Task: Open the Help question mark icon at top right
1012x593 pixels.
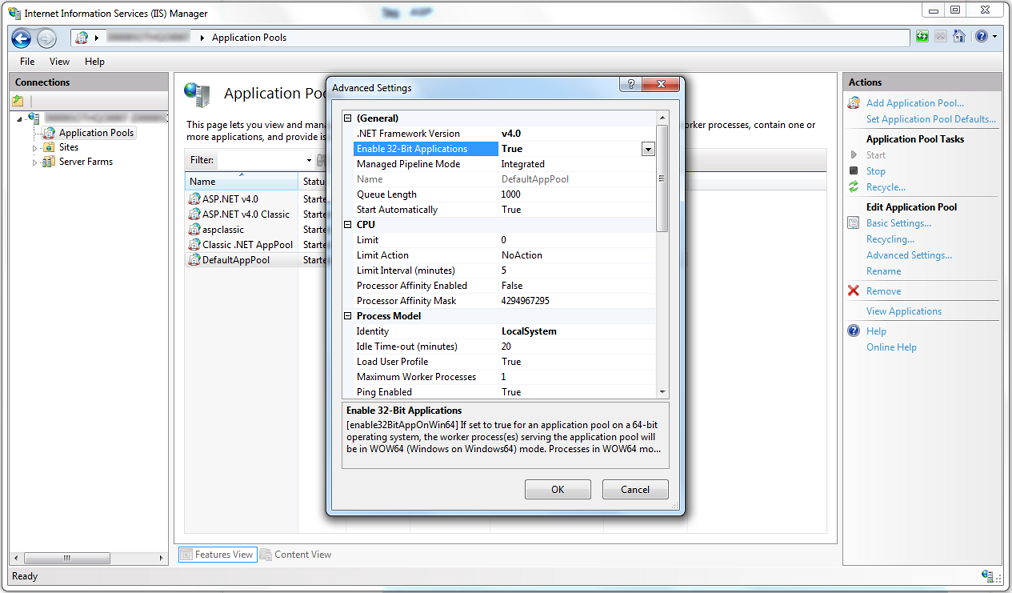Action: pyautogui.click(x=981, y=37)
